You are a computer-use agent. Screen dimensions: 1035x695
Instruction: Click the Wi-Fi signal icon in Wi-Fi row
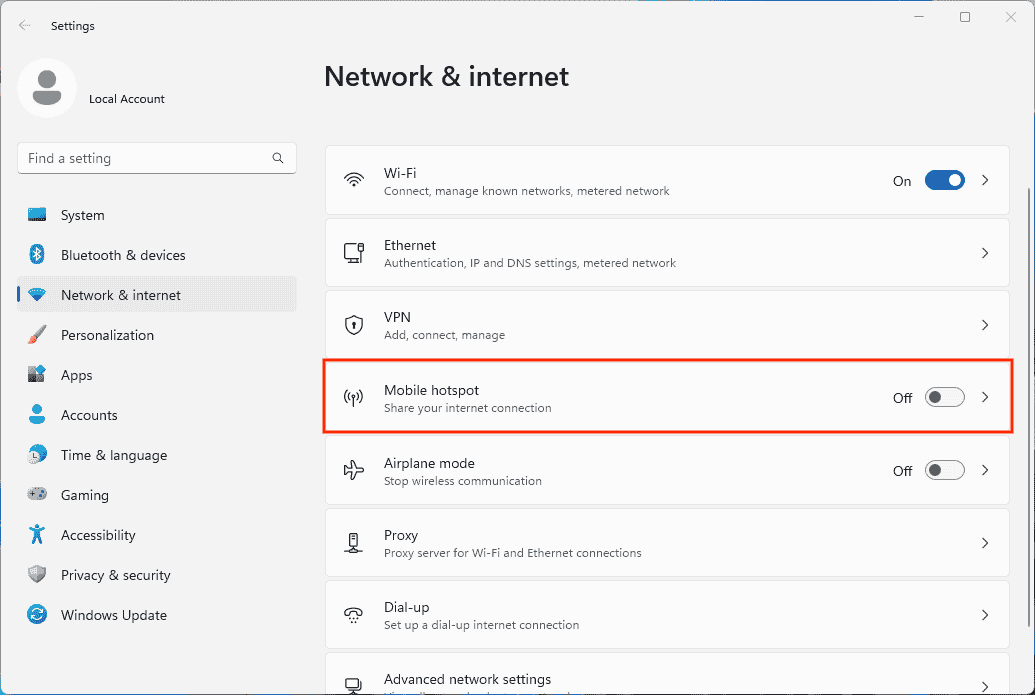354,180
